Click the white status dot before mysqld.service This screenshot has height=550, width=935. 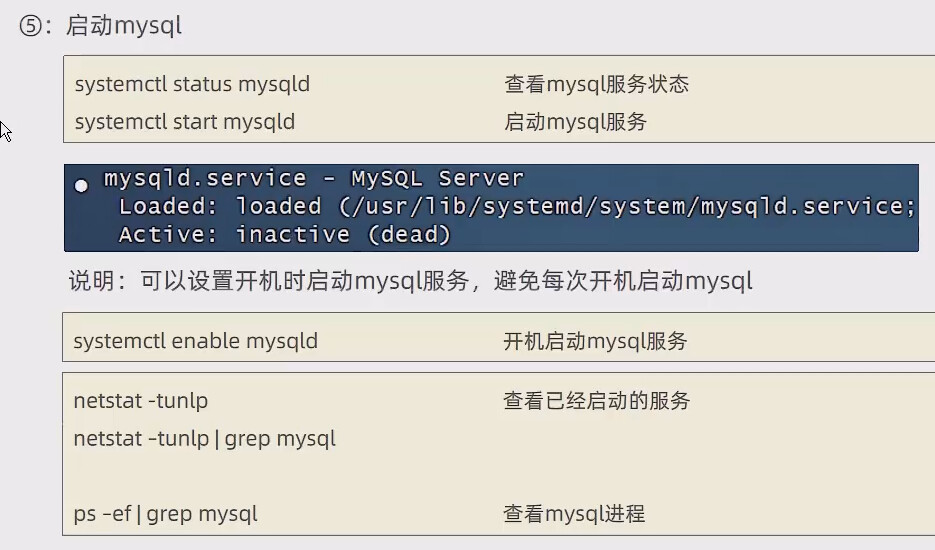click(81, 185)
